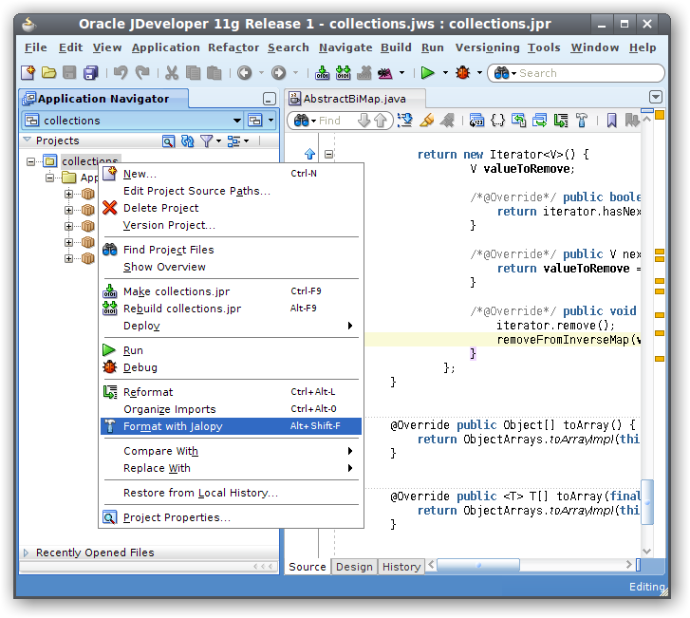690x618 pixels.
Task: Click the New icon in the main toolbar
Action: point(28,73)
